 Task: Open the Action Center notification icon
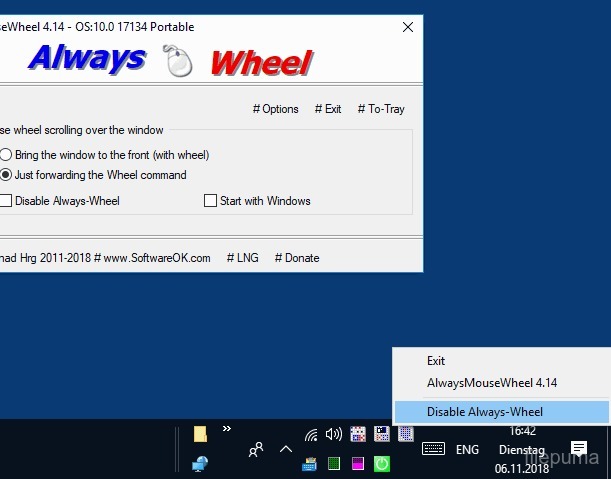578,449
